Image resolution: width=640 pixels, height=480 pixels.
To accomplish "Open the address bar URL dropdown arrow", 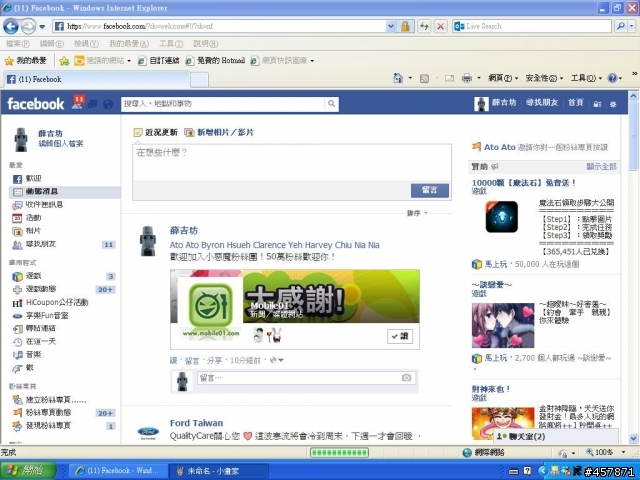I will click(391, 27).
